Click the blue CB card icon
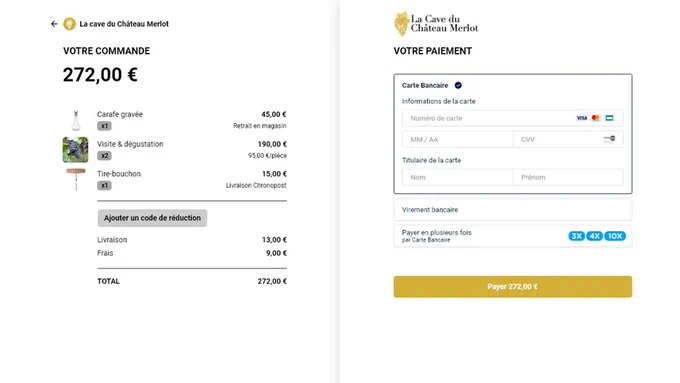 (609, 118)
